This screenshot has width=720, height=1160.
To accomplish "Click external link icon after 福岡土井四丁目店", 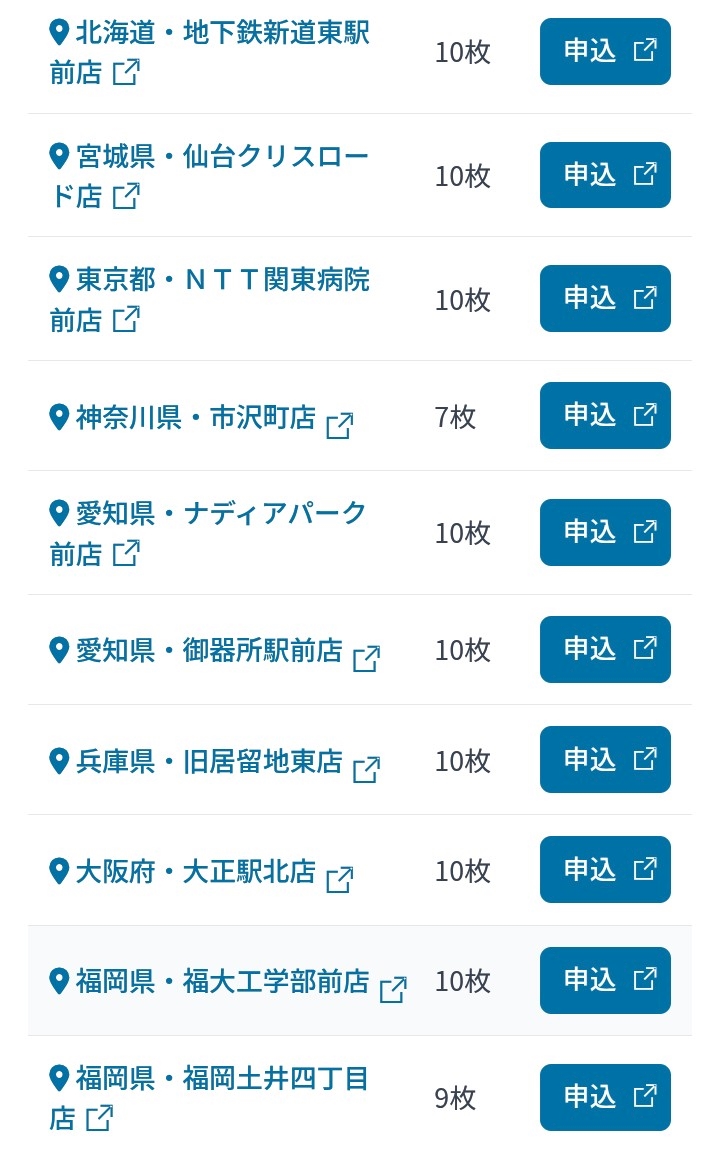I will [99, 1117].
